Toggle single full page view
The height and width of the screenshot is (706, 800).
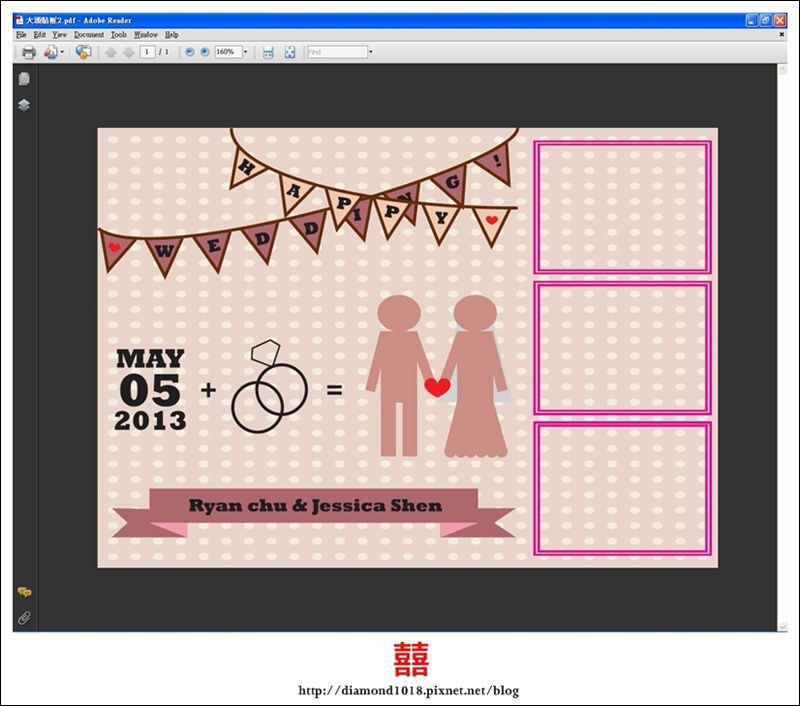[289, 52]
